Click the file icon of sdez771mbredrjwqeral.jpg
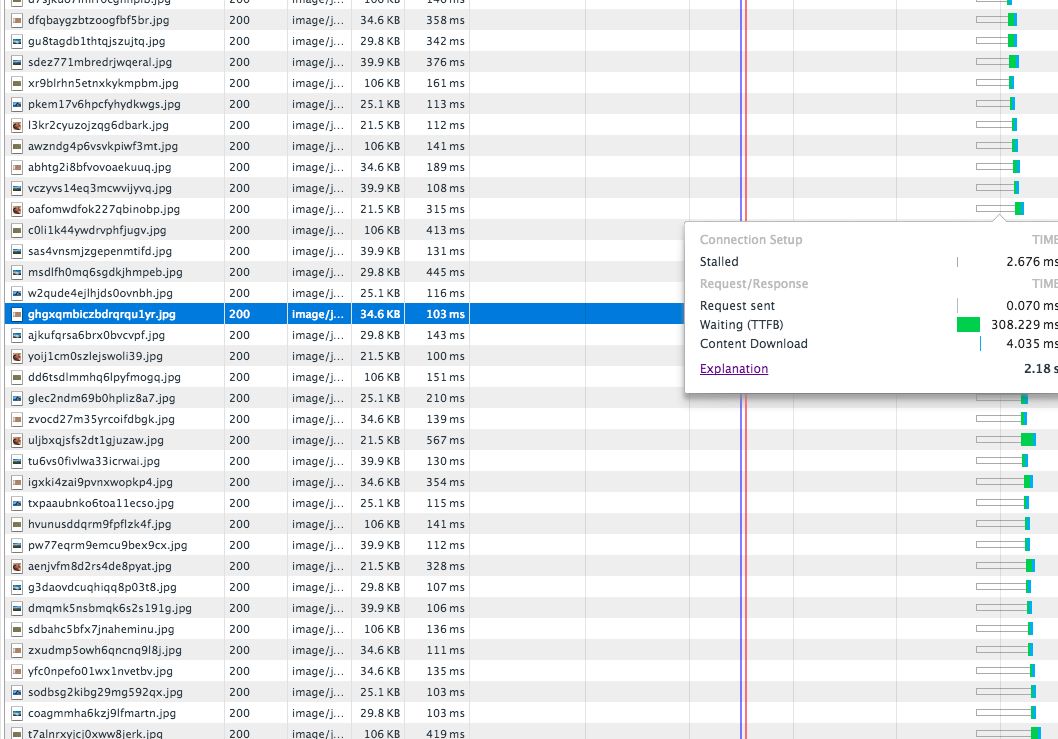 coord(17,62)
